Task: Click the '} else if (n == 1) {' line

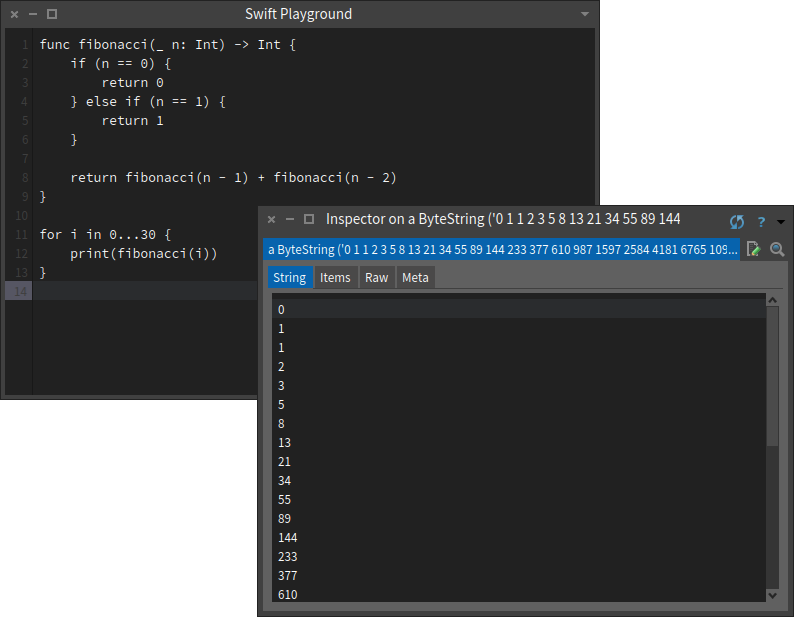Action: coord(148,102)
